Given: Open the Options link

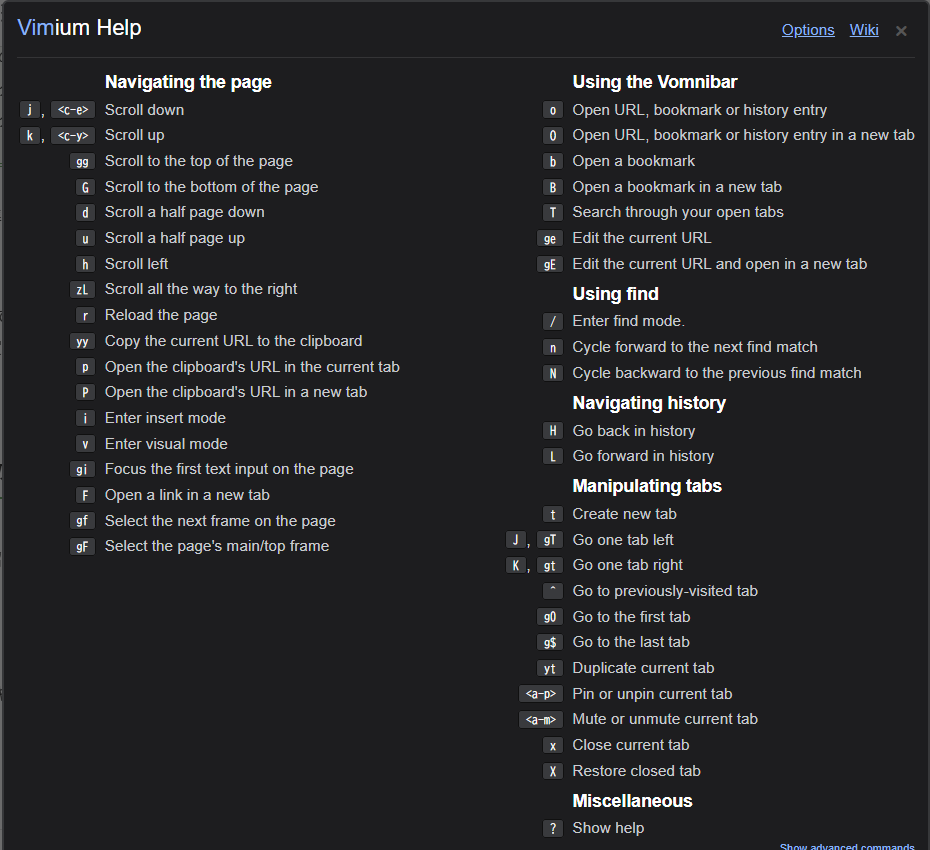Looking at the screenshot, I should 808,30.
